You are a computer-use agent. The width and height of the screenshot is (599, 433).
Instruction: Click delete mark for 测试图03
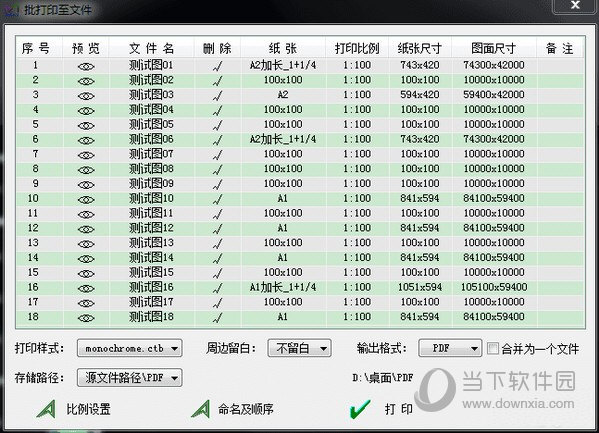(217, 96)
